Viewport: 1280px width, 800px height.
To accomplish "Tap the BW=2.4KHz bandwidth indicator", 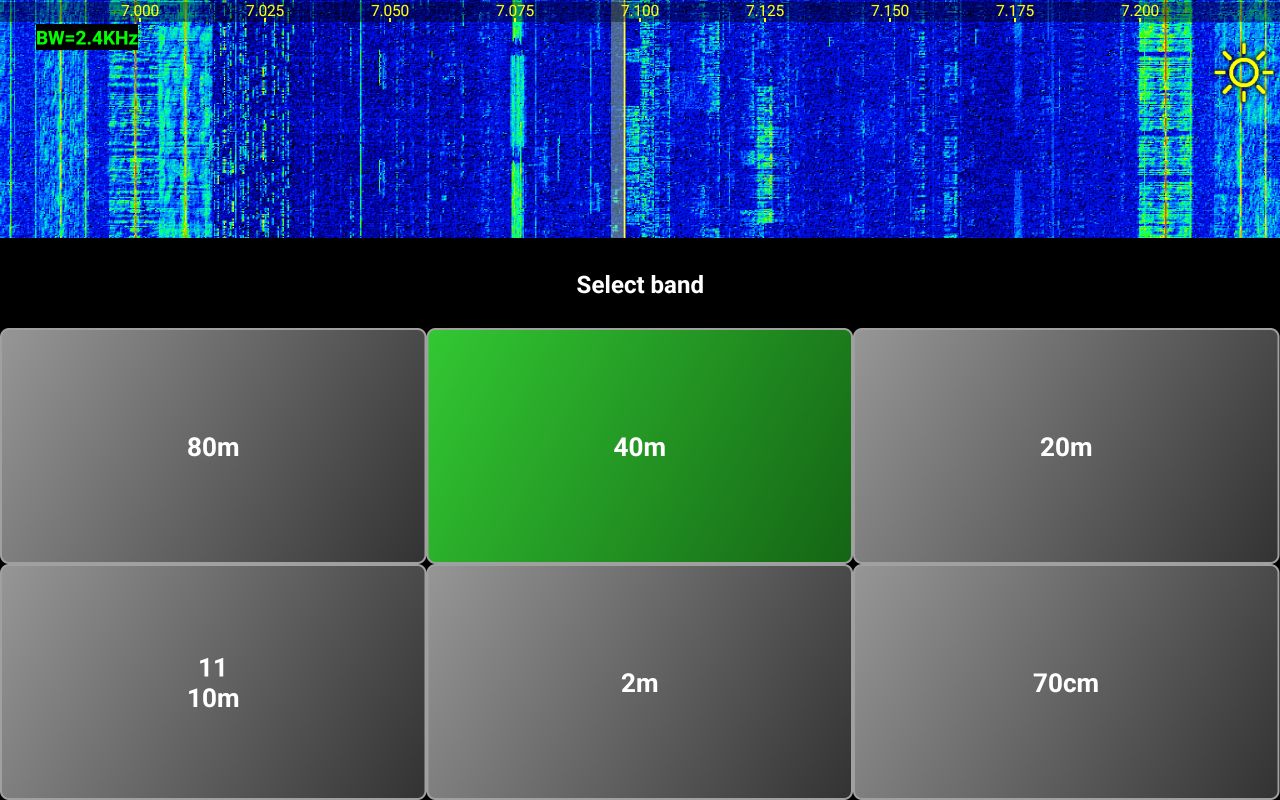I will (x=87, y=39).
